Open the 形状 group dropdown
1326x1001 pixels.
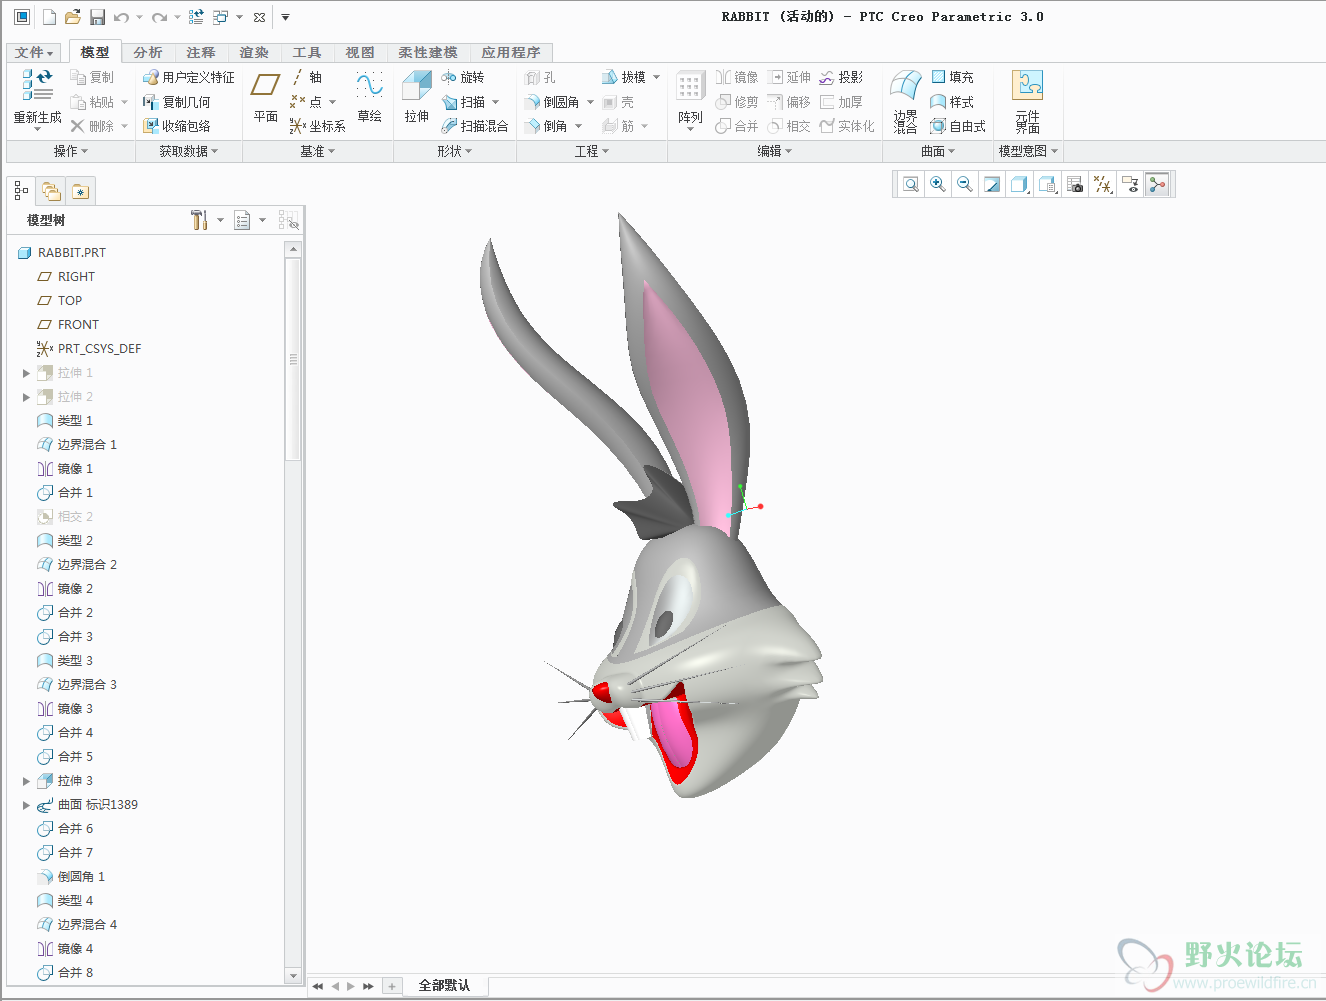pyautogui.click(x=454, y=151)
